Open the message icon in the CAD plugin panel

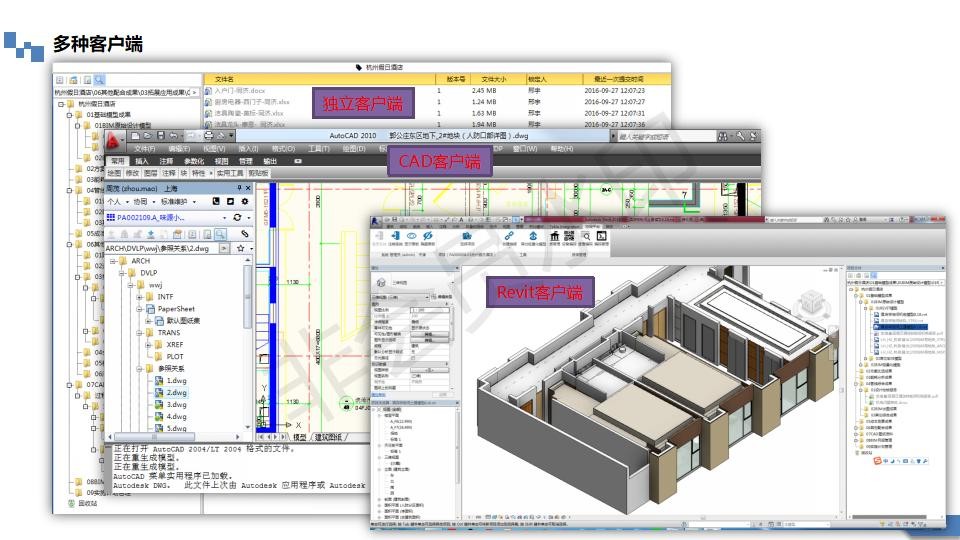pos(230,201)
